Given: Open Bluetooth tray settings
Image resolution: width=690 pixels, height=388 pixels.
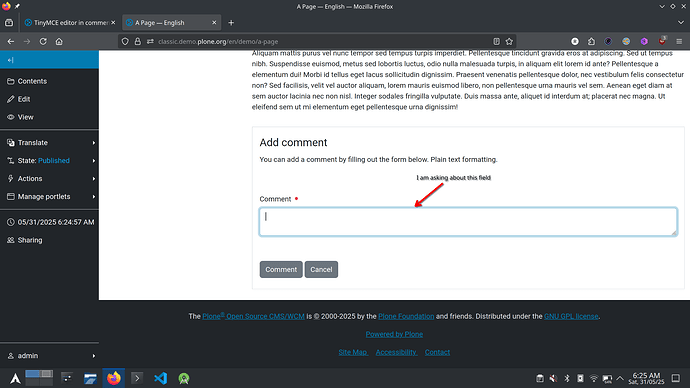Looking at the screenshot, I should click(x=567, y=378).
